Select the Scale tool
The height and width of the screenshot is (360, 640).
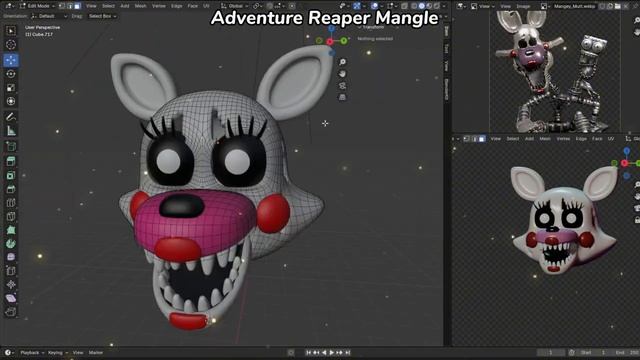[11, 88]
